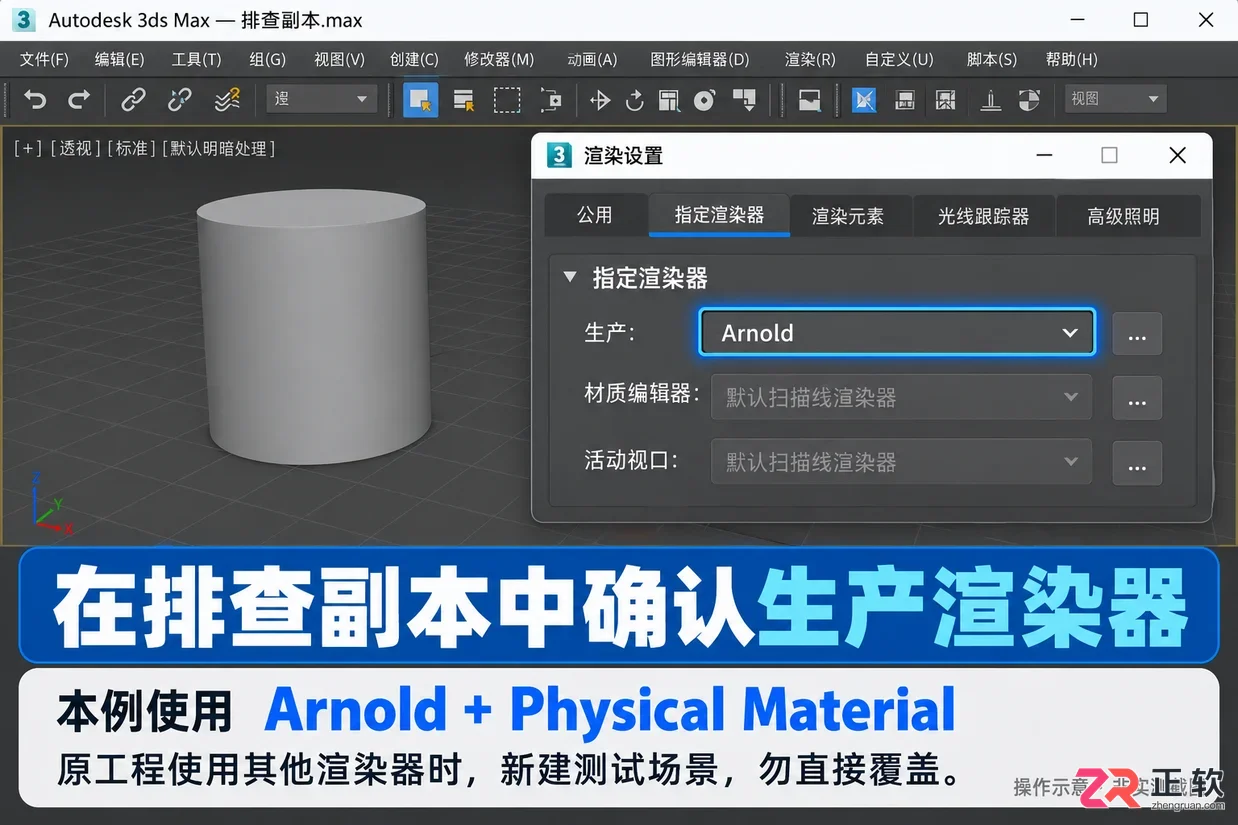This screenshot has width=1238, height=825.
Task: Activate the Select Object tool icon
Action: [420, 99]
